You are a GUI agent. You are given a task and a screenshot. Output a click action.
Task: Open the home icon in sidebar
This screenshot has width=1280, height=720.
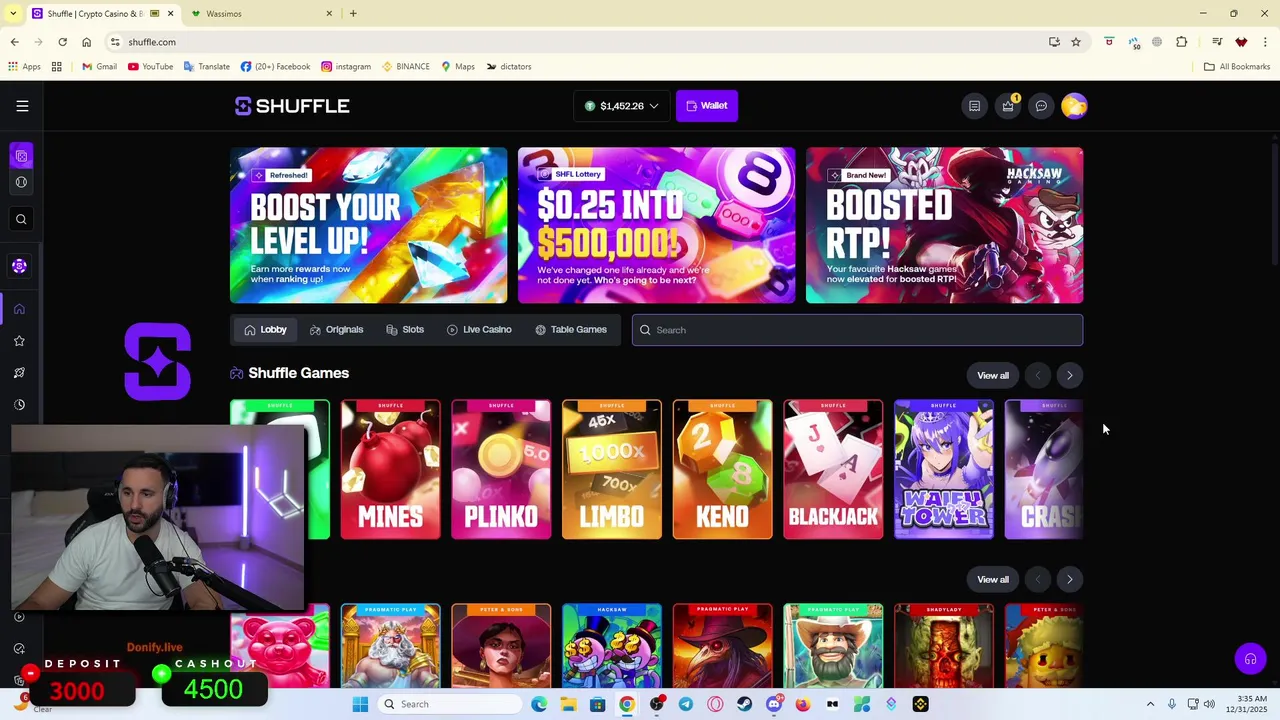click(19, 309)
